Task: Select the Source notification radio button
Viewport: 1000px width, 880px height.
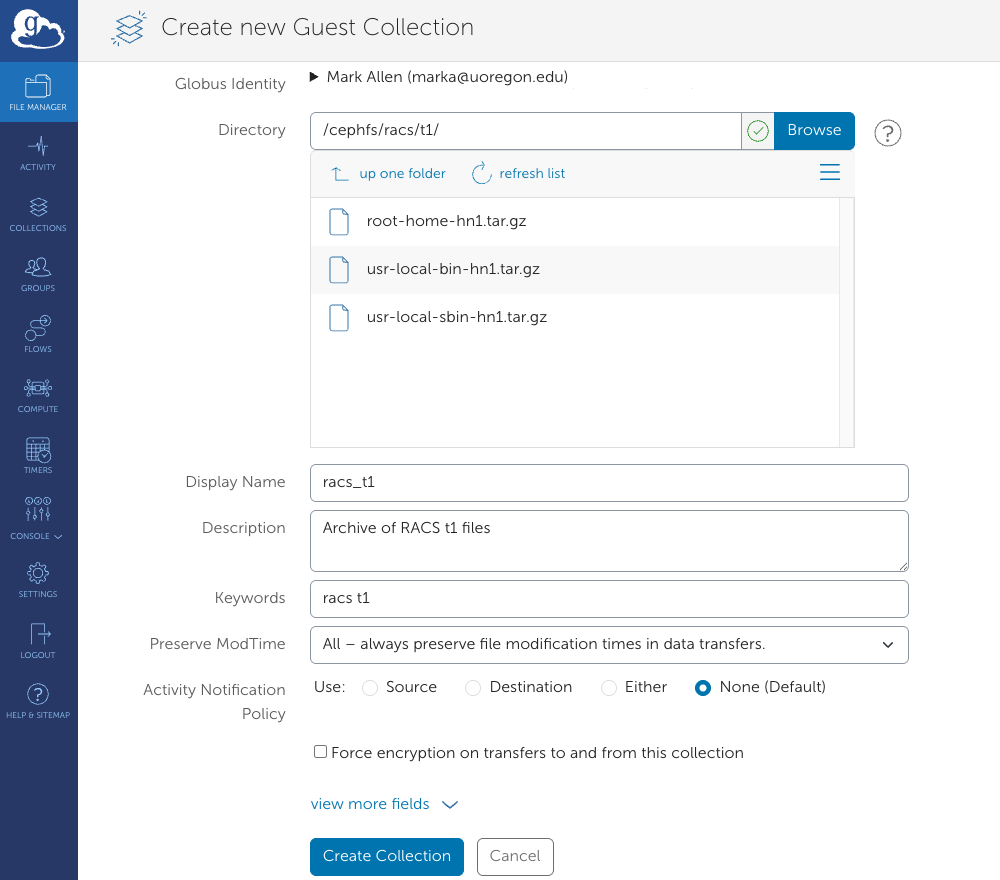Action: point(368,688)
